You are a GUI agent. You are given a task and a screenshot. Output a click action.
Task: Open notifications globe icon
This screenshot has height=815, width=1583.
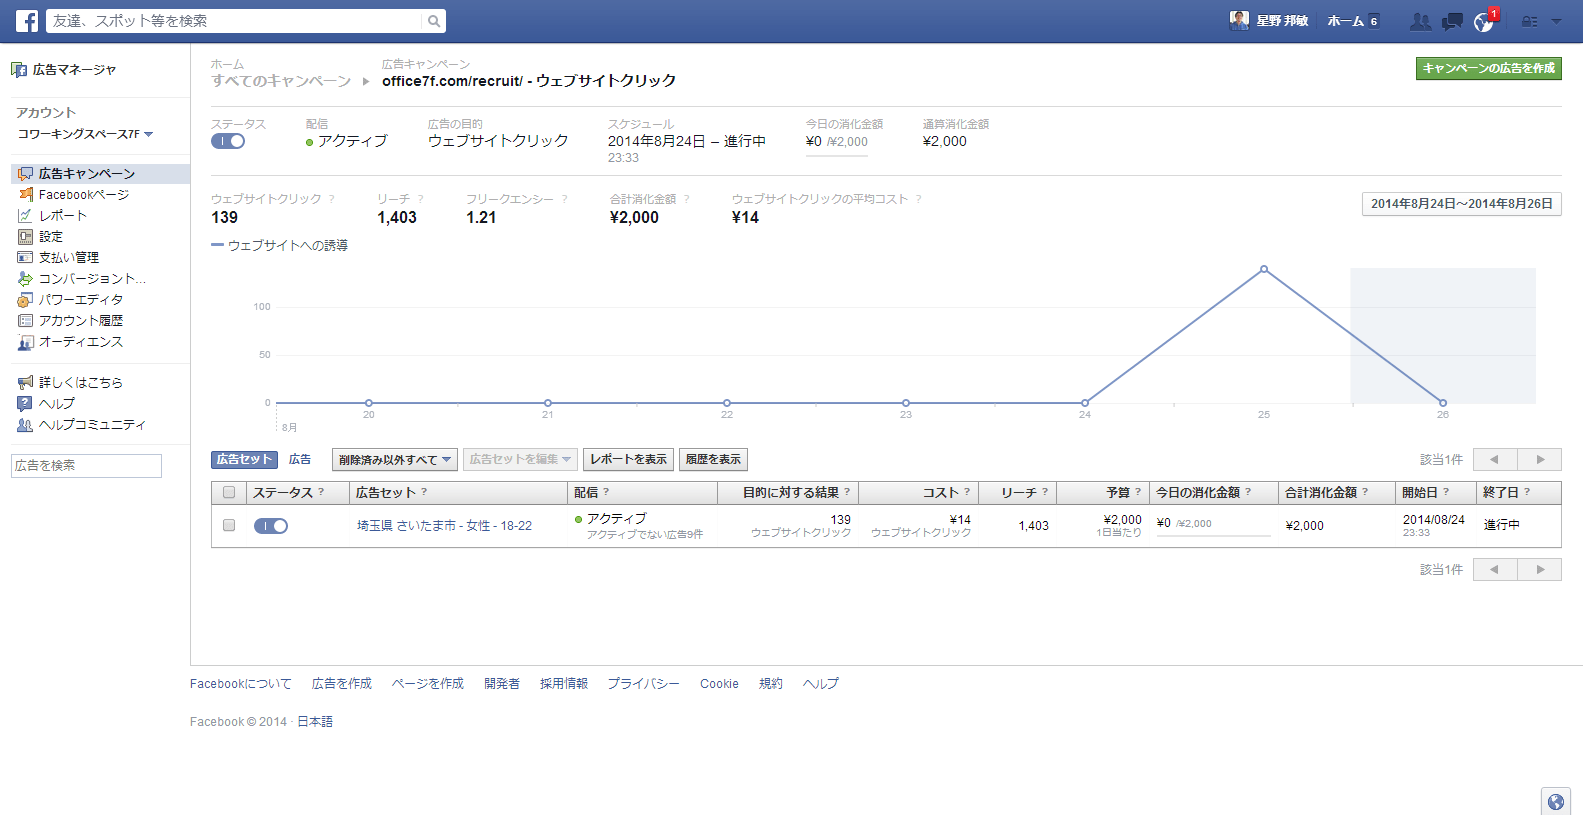(1484, 21)
